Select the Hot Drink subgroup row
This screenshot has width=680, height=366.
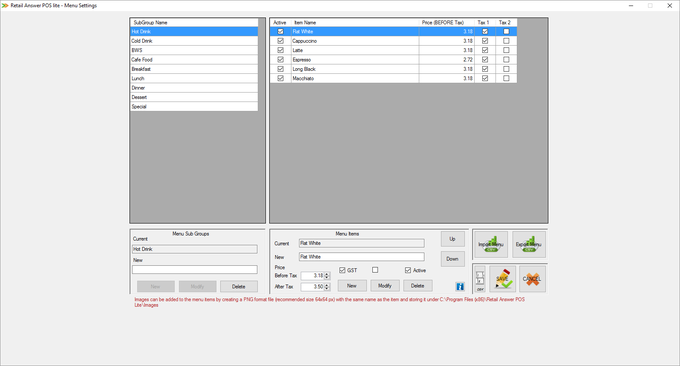[194, 32]
